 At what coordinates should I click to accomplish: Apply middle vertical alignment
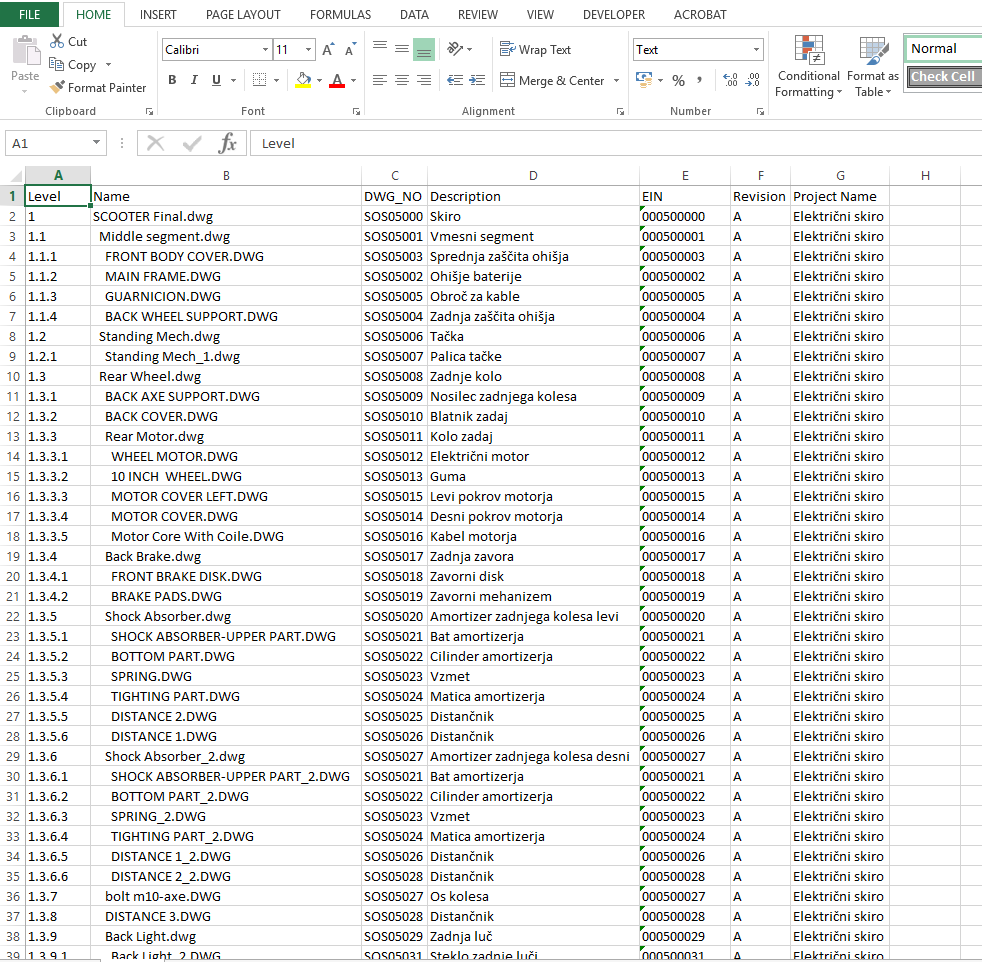(x=402, y=48)
